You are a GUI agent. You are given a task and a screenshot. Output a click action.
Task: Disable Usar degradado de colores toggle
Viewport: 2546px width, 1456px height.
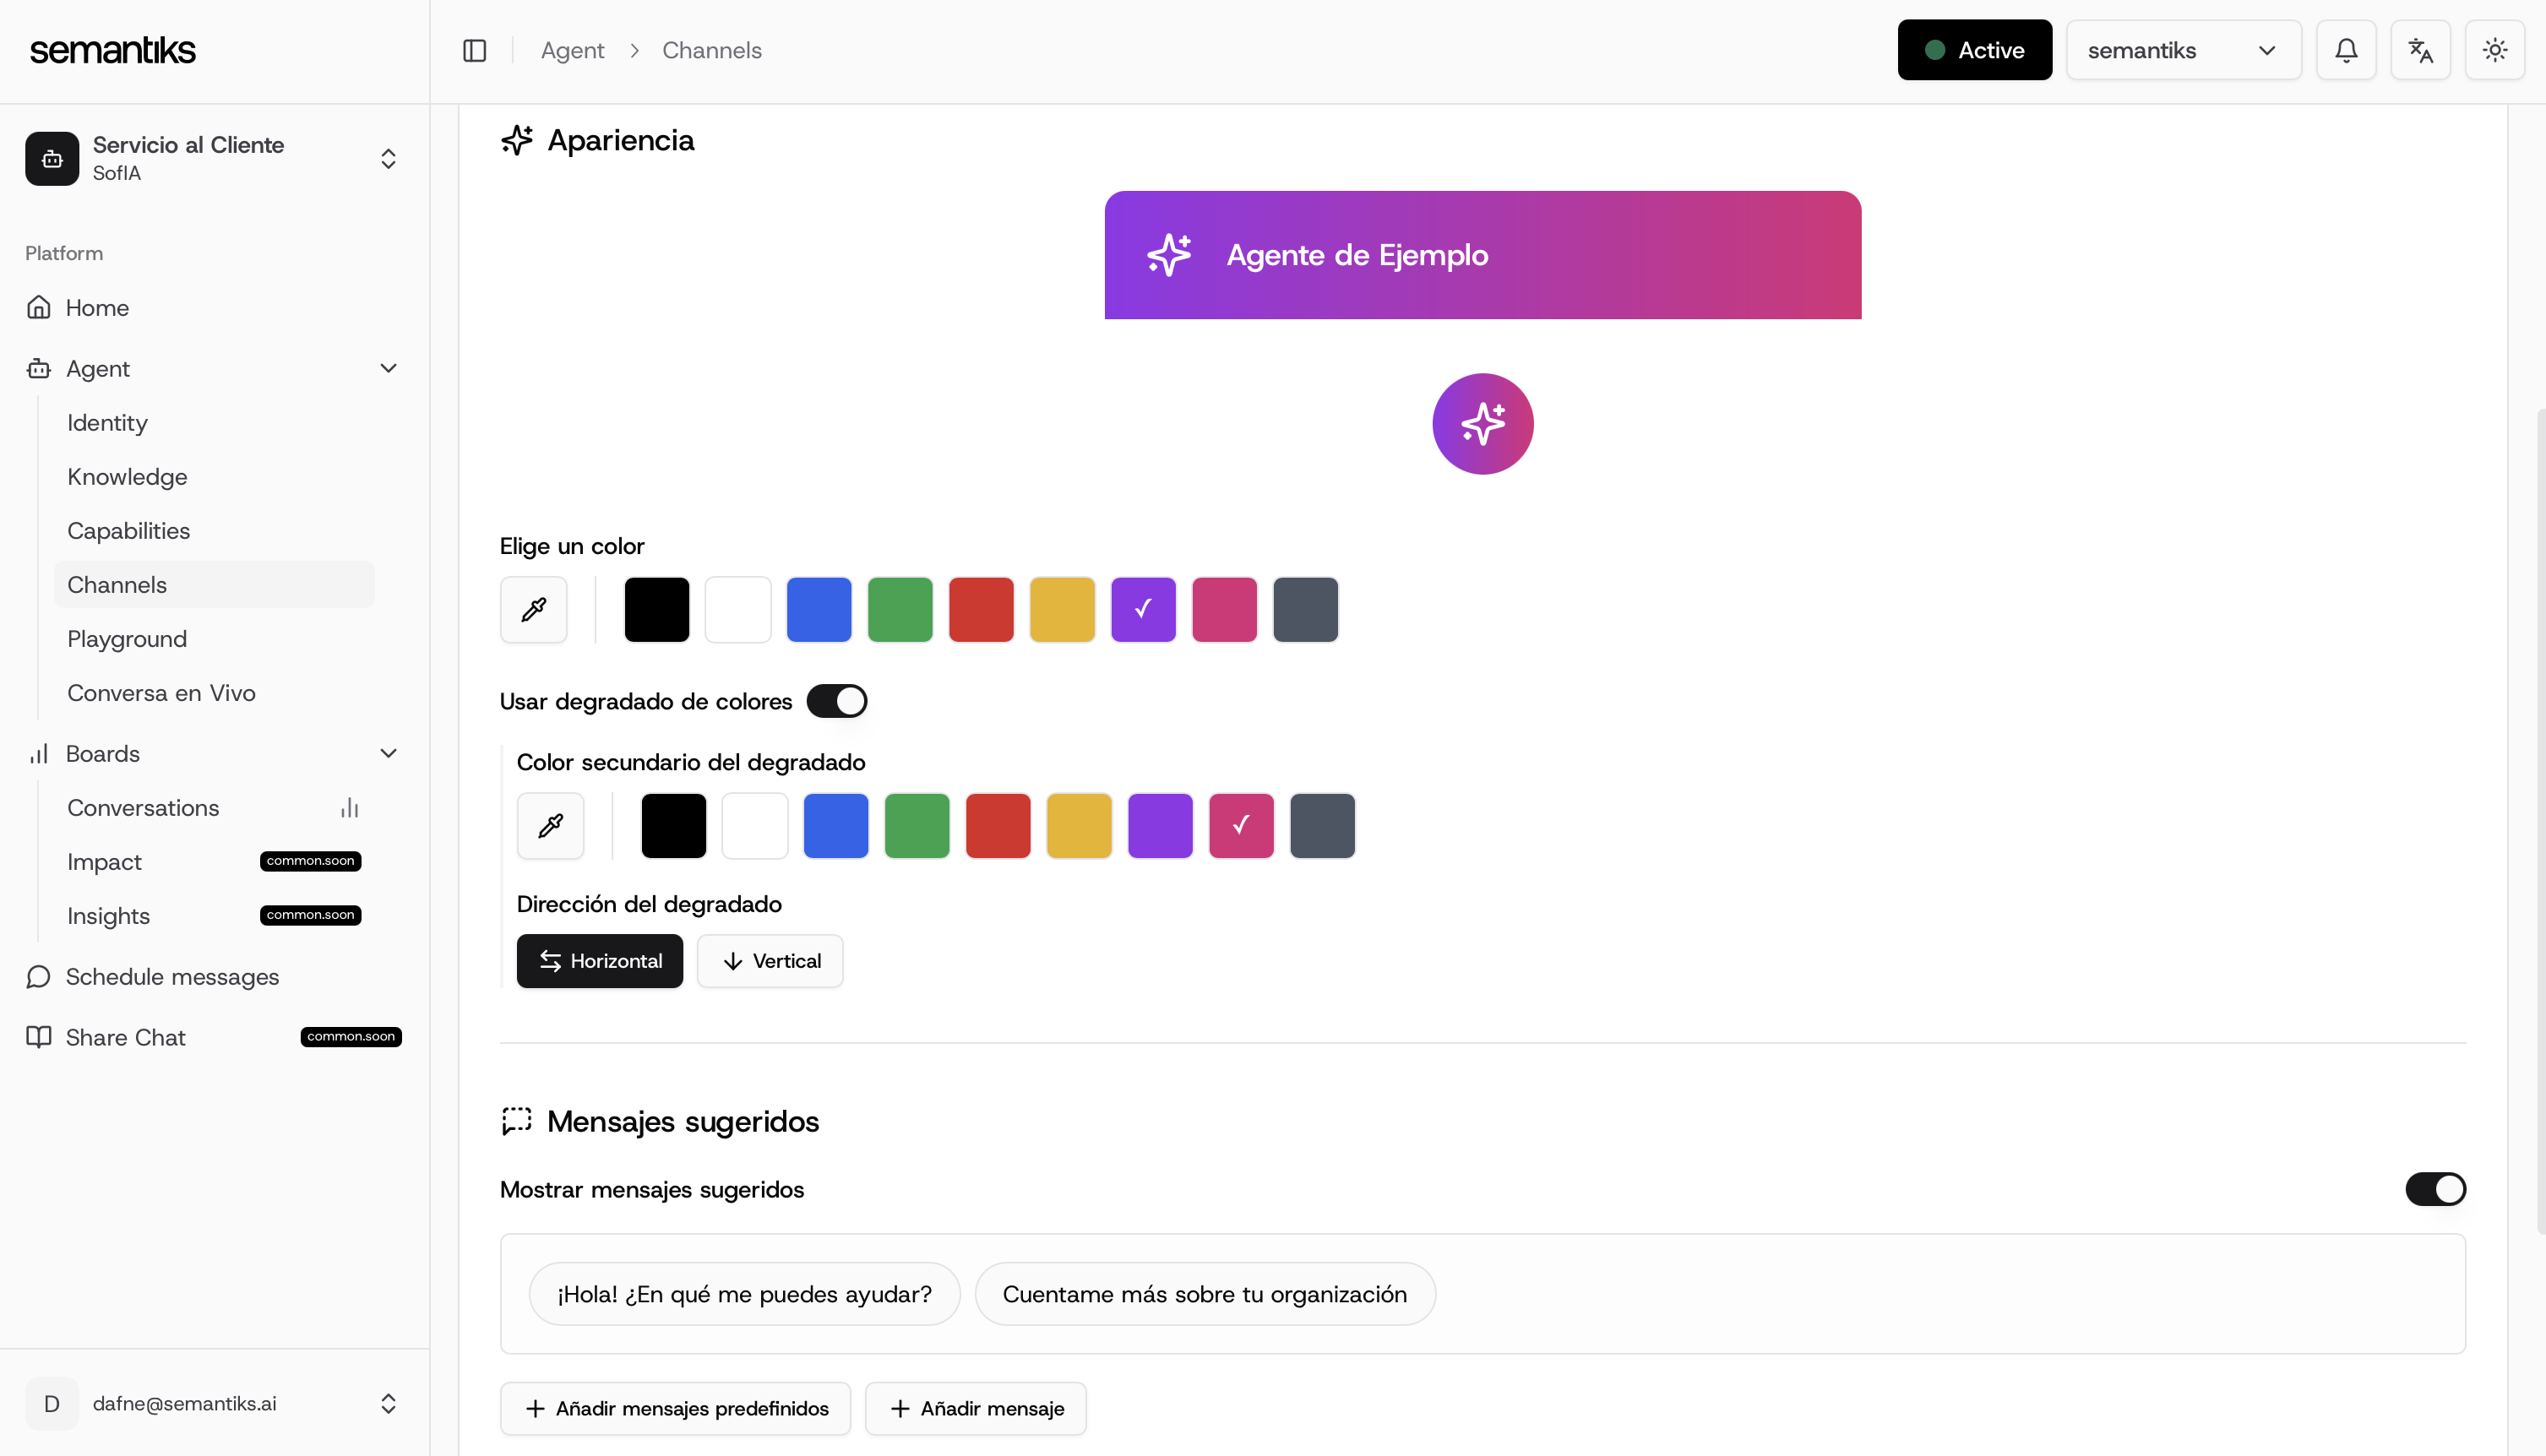pyautogui.click(x=837, y=701)
